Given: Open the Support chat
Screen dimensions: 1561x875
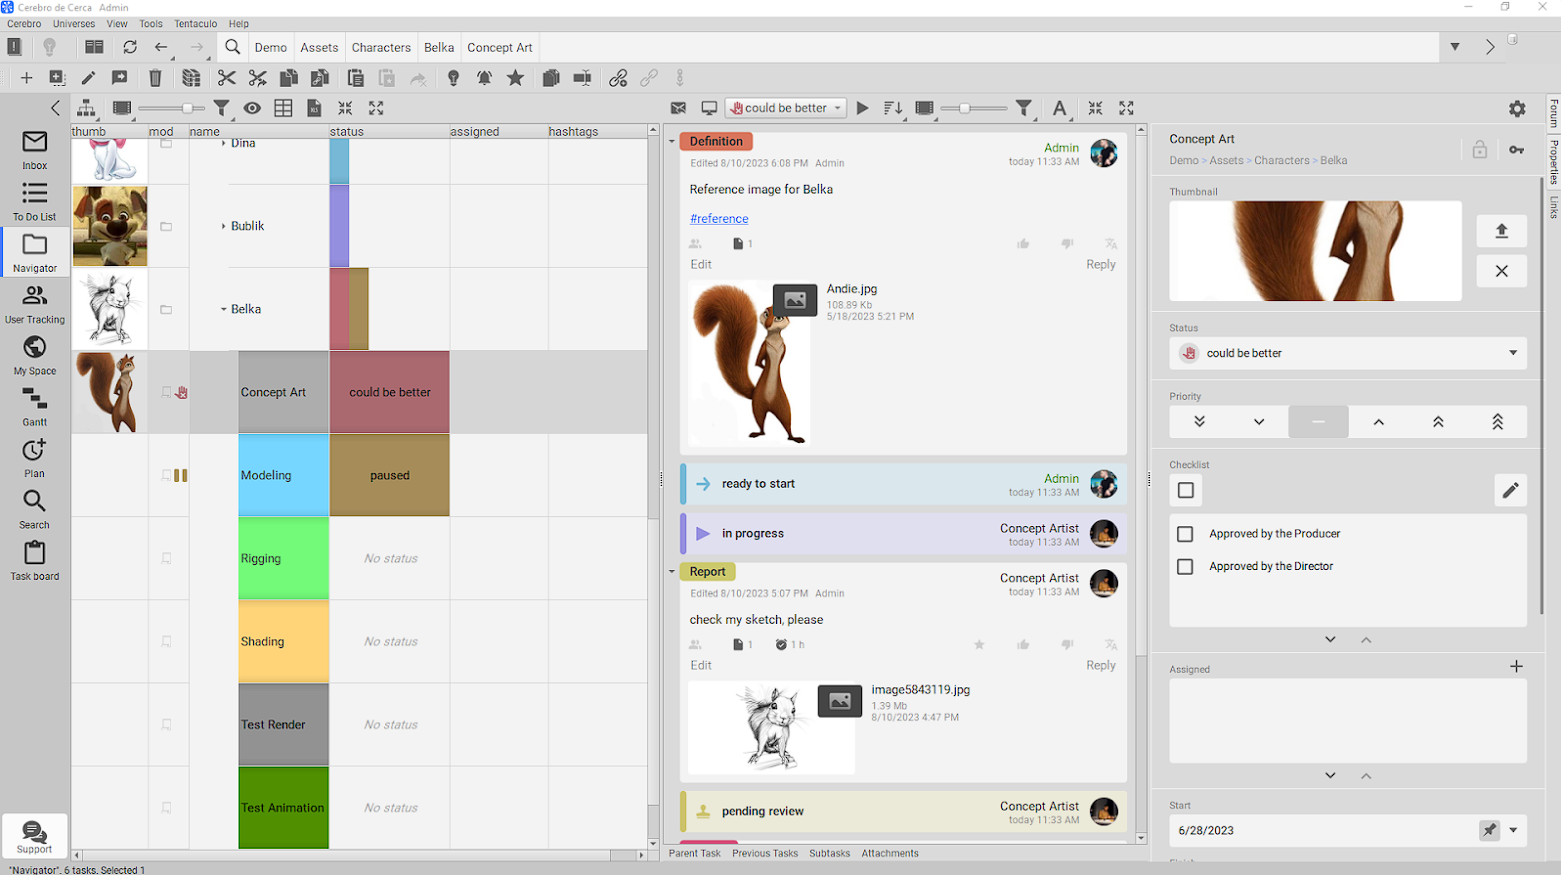Looking at the screenshot, I should pos(34,837).
